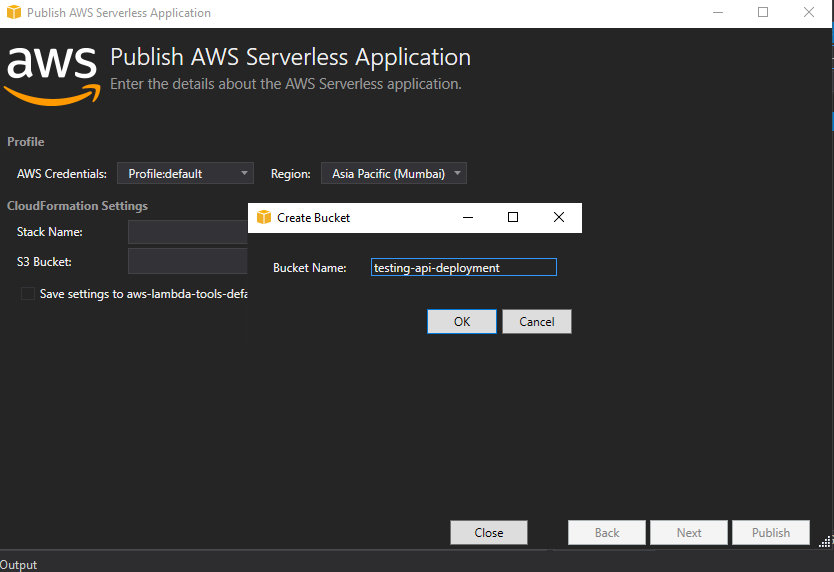Focus the S3 Bucket input field

click(x=188, y=261)
